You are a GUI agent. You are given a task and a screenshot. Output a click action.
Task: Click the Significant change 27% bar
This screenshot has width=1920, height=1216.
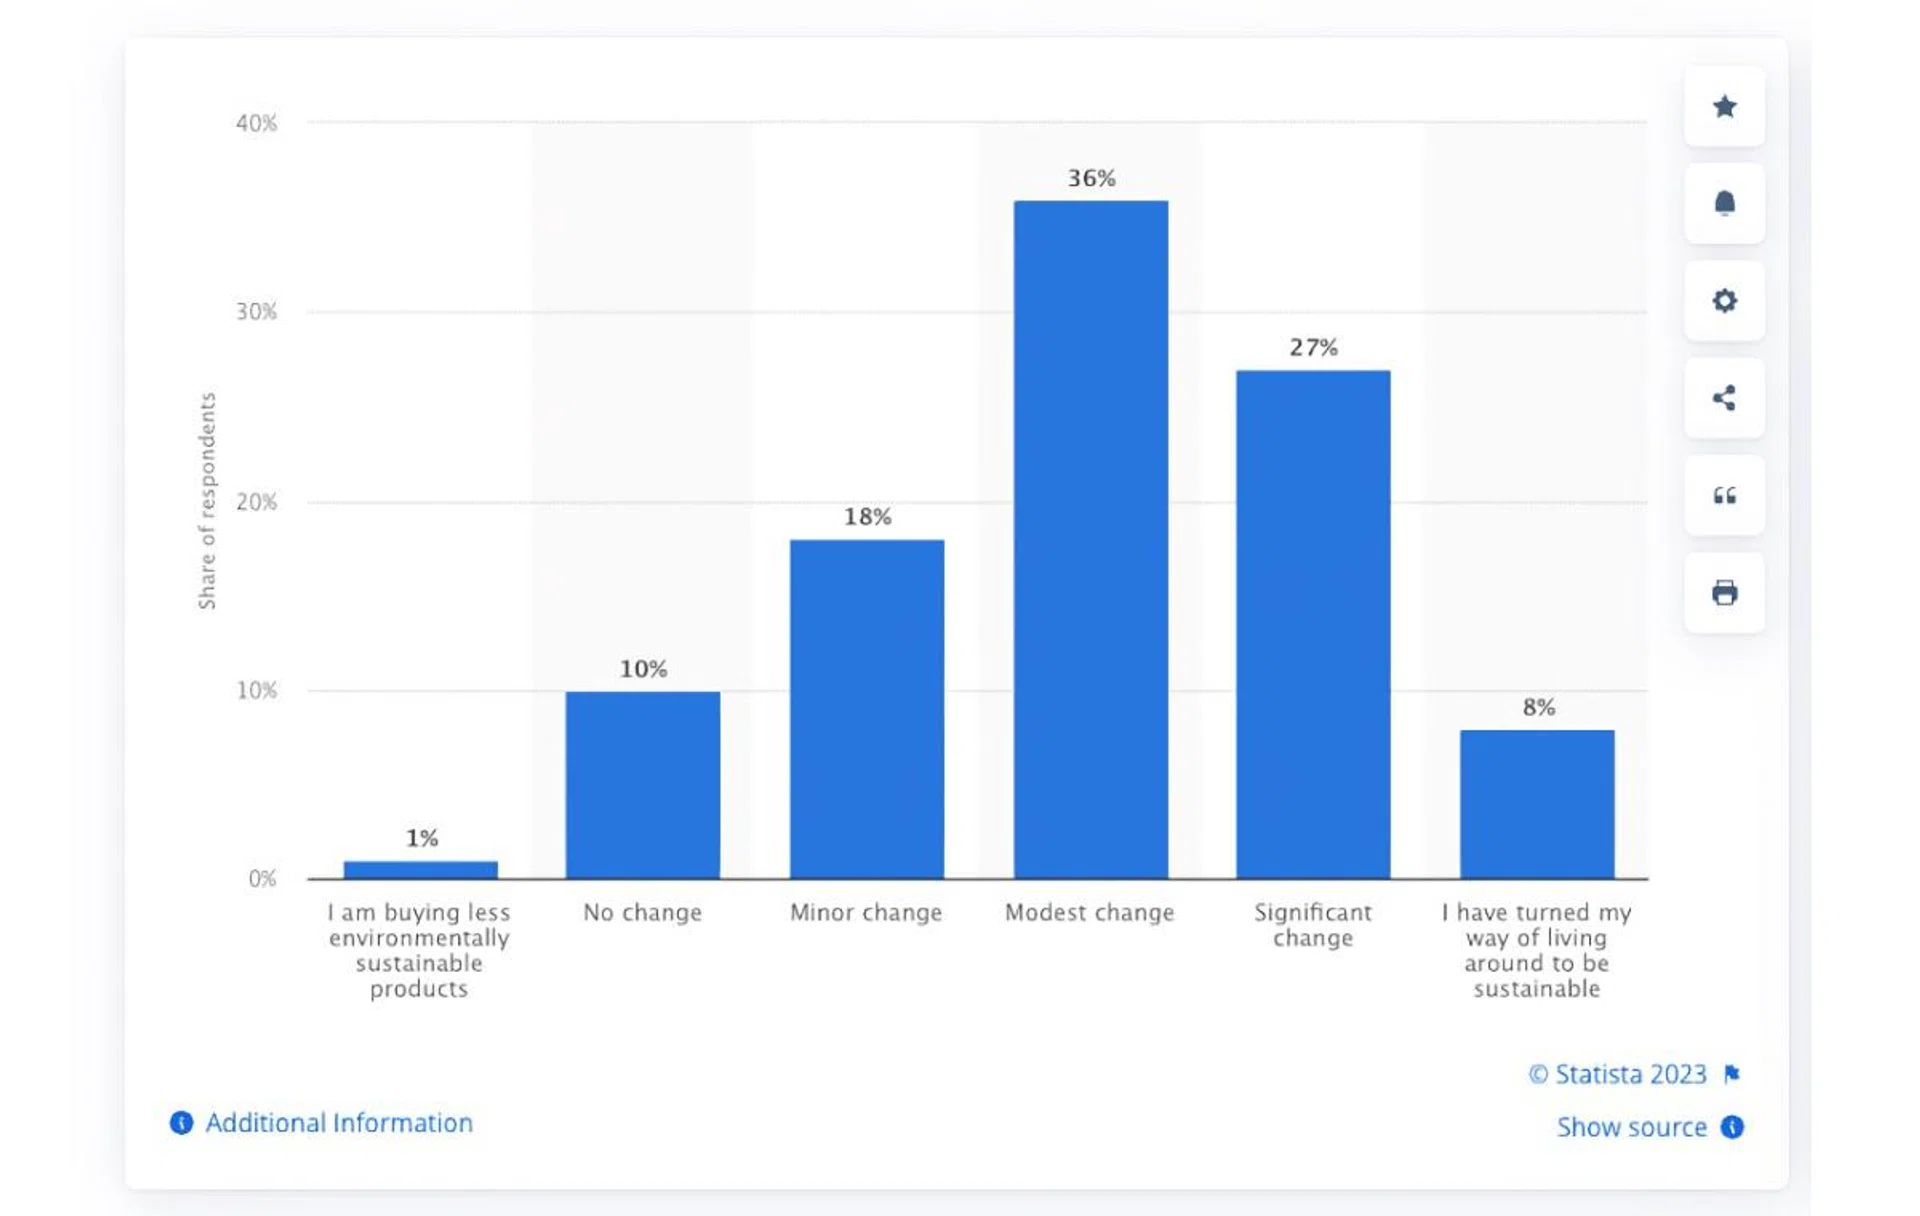(1313, 625)
